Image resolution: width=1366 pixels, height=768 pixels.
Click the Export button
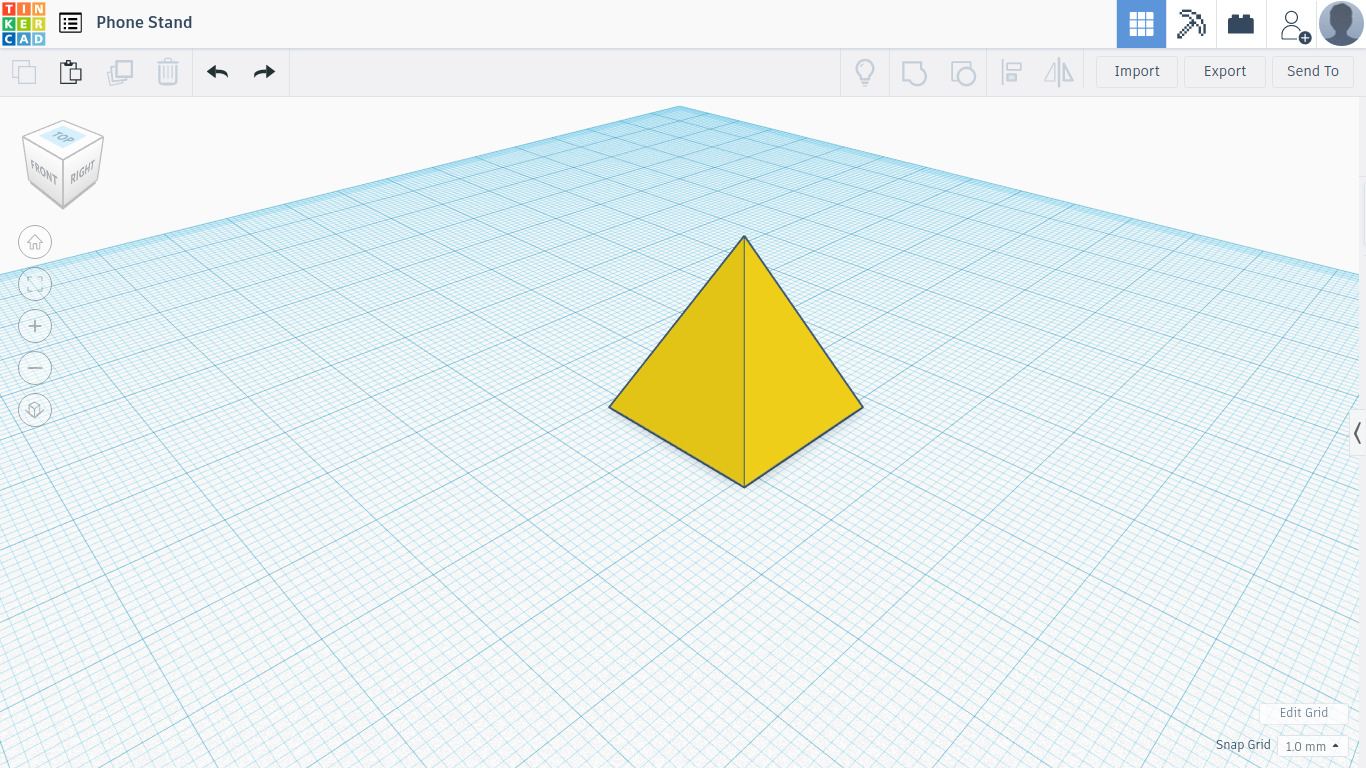click(1225, 71)
